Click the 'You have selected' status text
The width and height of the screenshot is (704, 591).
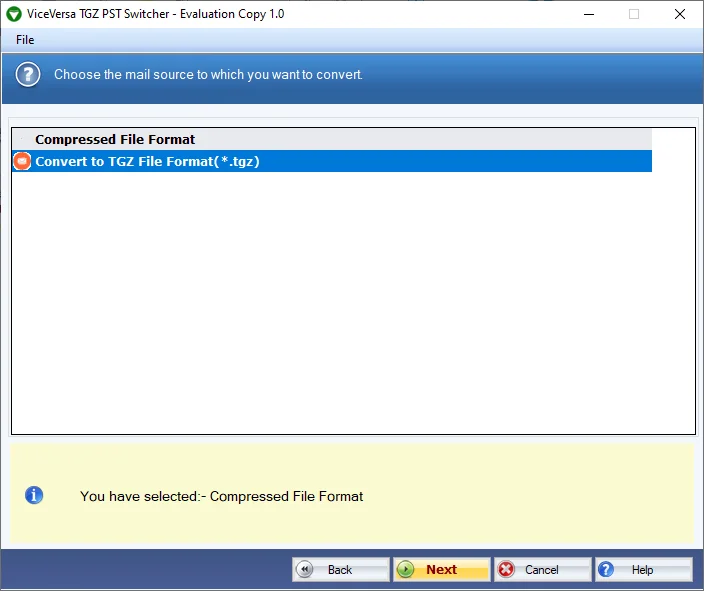(x=221, y=496)
